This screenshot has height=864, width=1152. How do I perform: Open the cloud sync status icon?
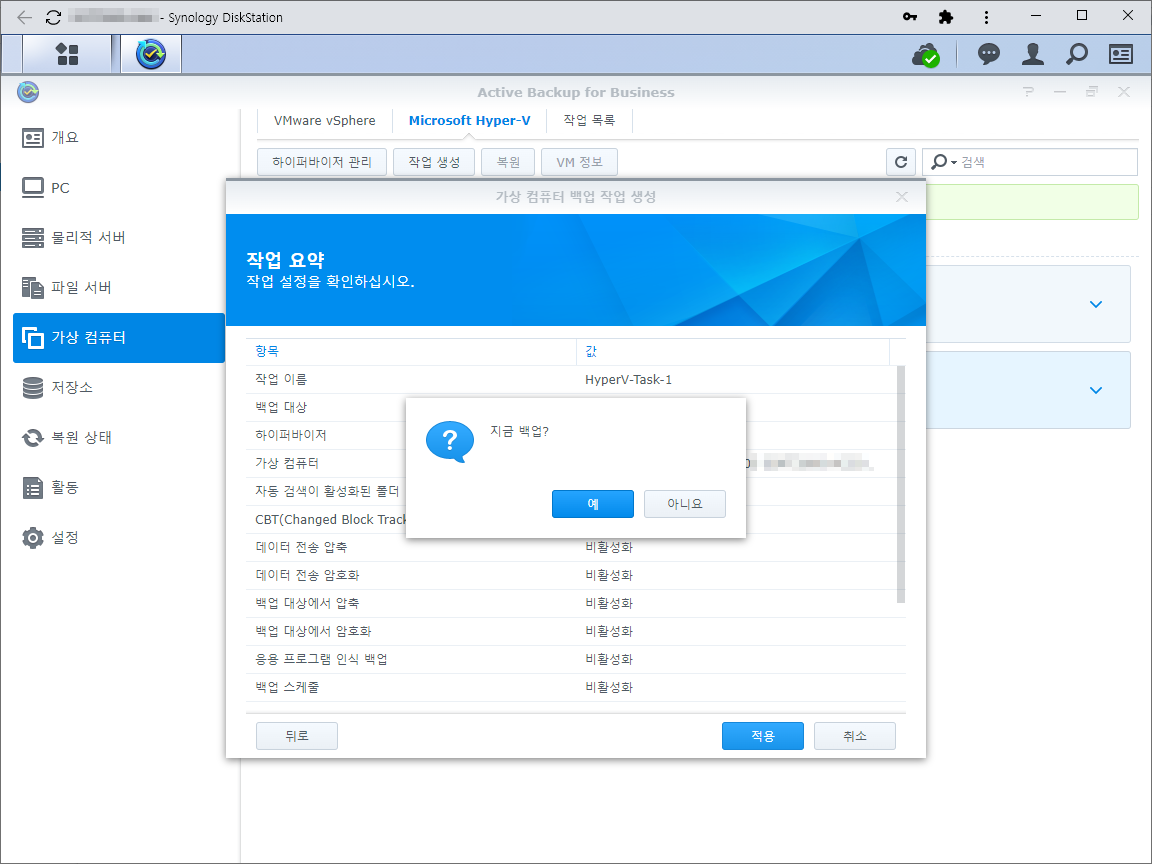pyautogui.click(x=926, y=54)
